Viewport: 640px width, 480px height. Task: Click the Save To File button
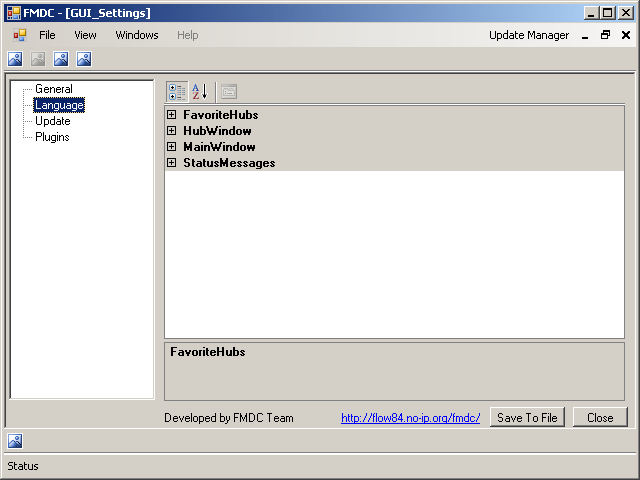click(527, 418)
